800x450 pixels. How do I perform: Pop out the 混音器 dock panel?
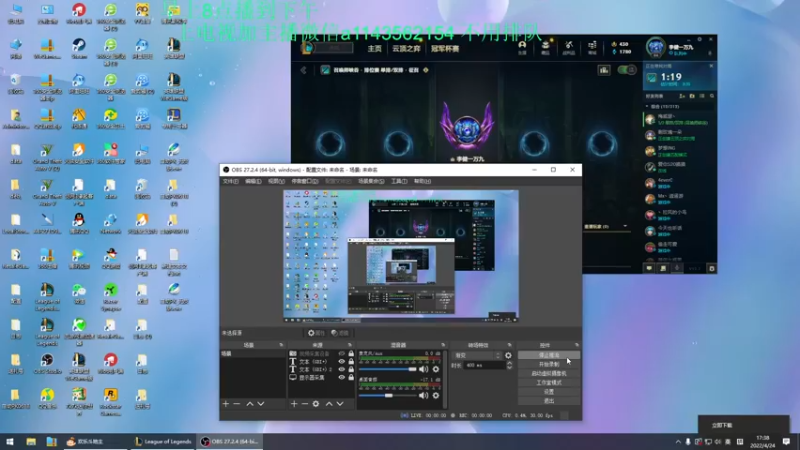point(443,345)
